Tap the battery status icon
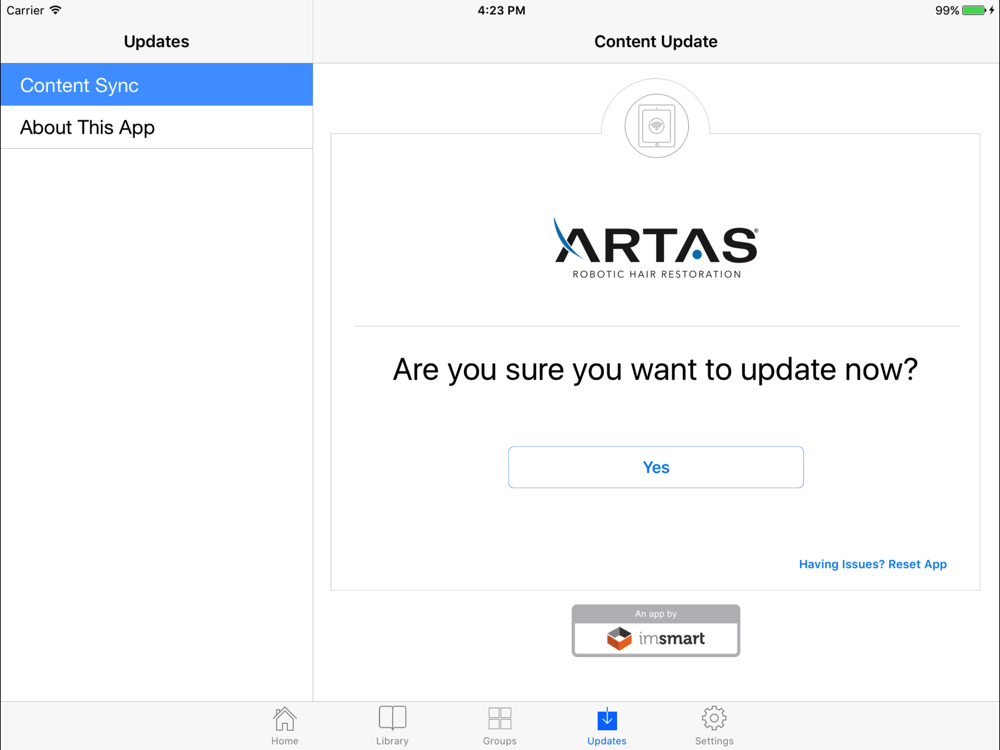 (978, 10)
